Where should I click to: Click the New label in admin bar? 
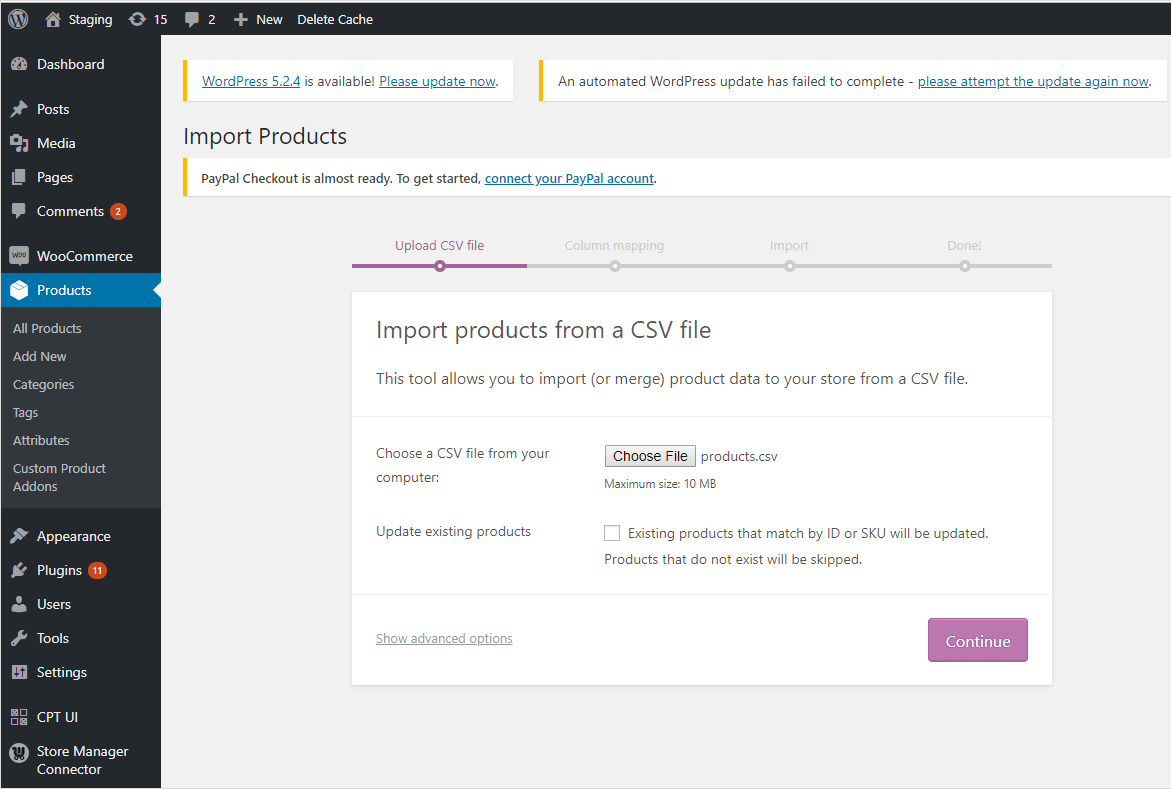pos(269,19)
